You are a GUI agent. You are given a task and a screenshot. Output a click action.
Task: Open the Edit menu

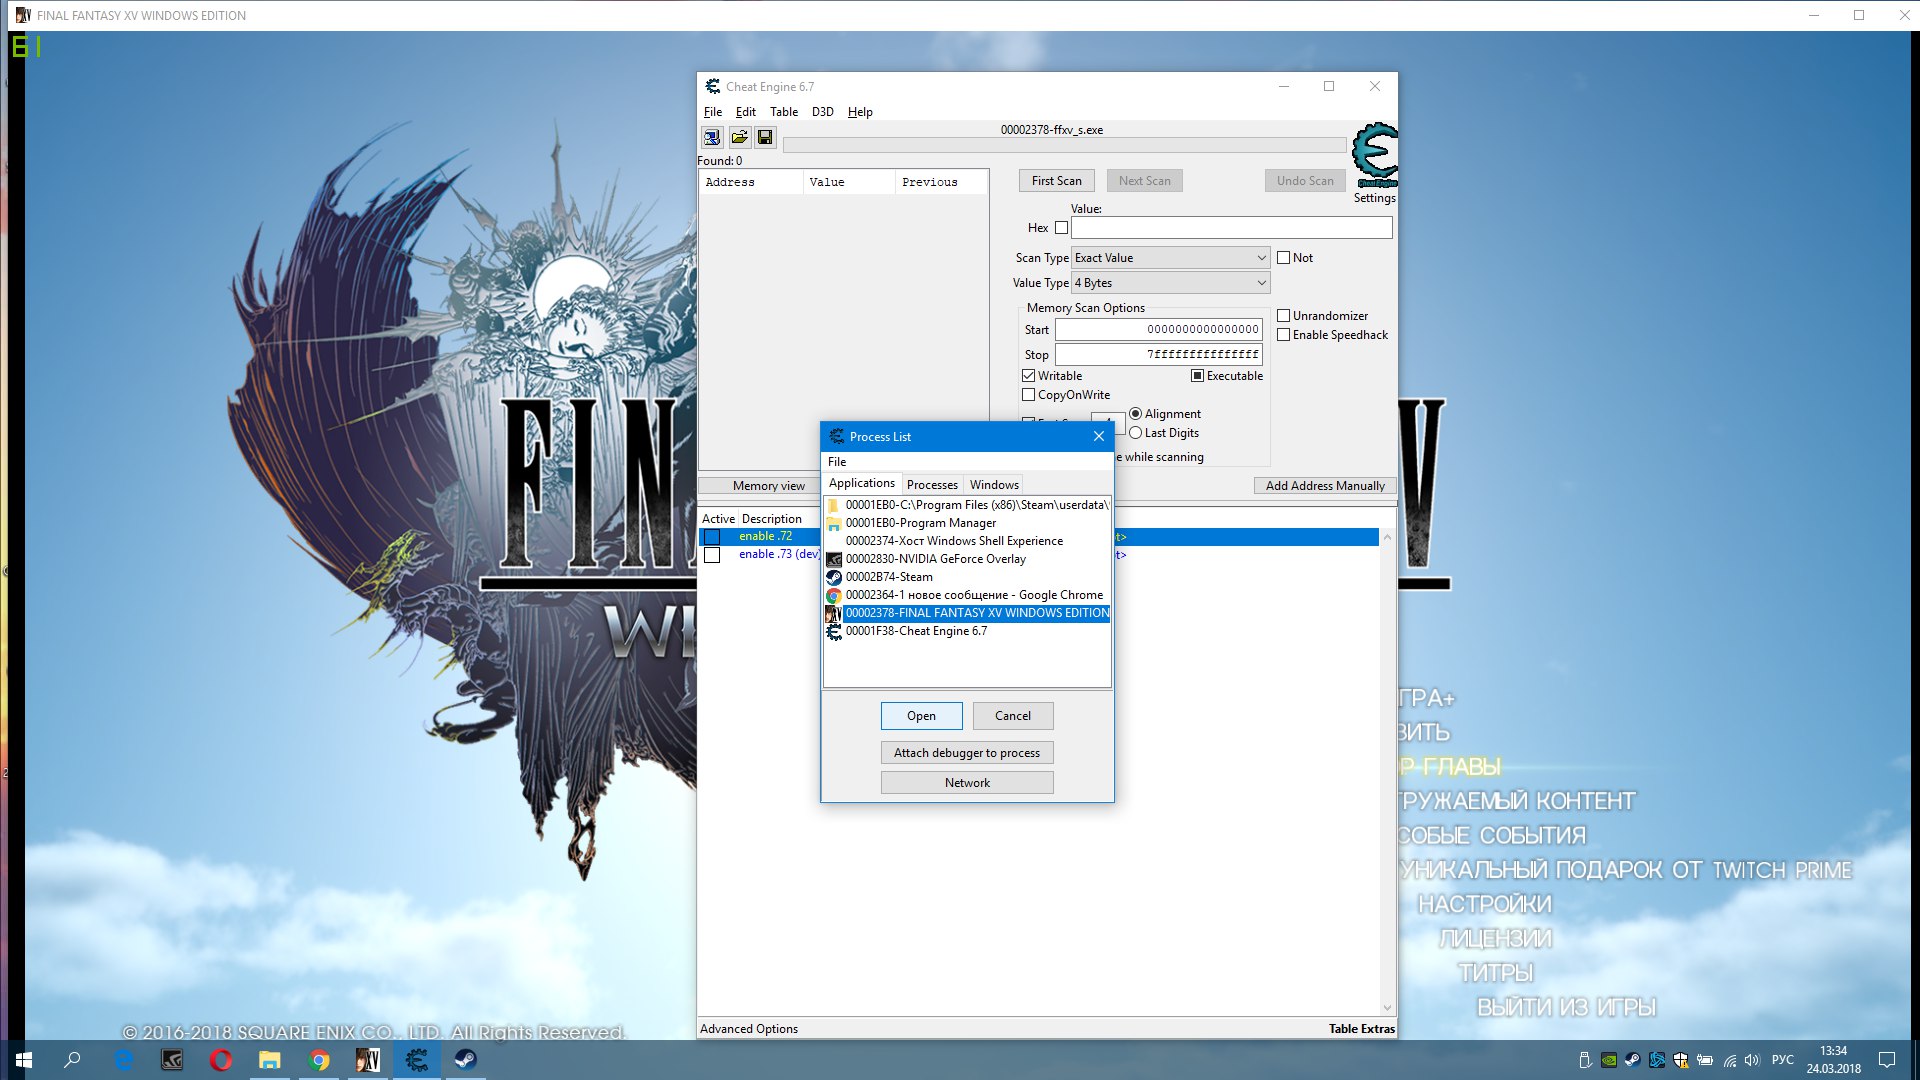click(x=746, y=112)
